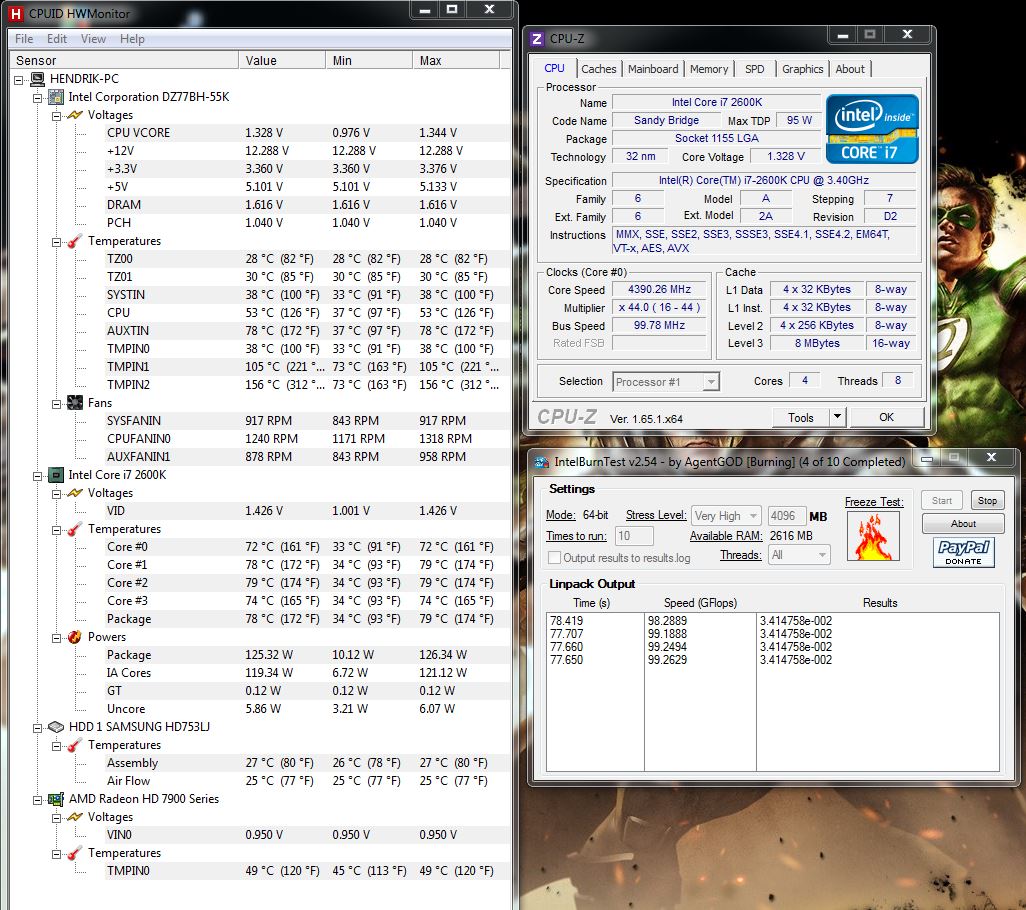This screenshot has height=910, width=1026.
Task: Select the HENDRIK-PC computer icon
Action: click(x=37, y=79)
